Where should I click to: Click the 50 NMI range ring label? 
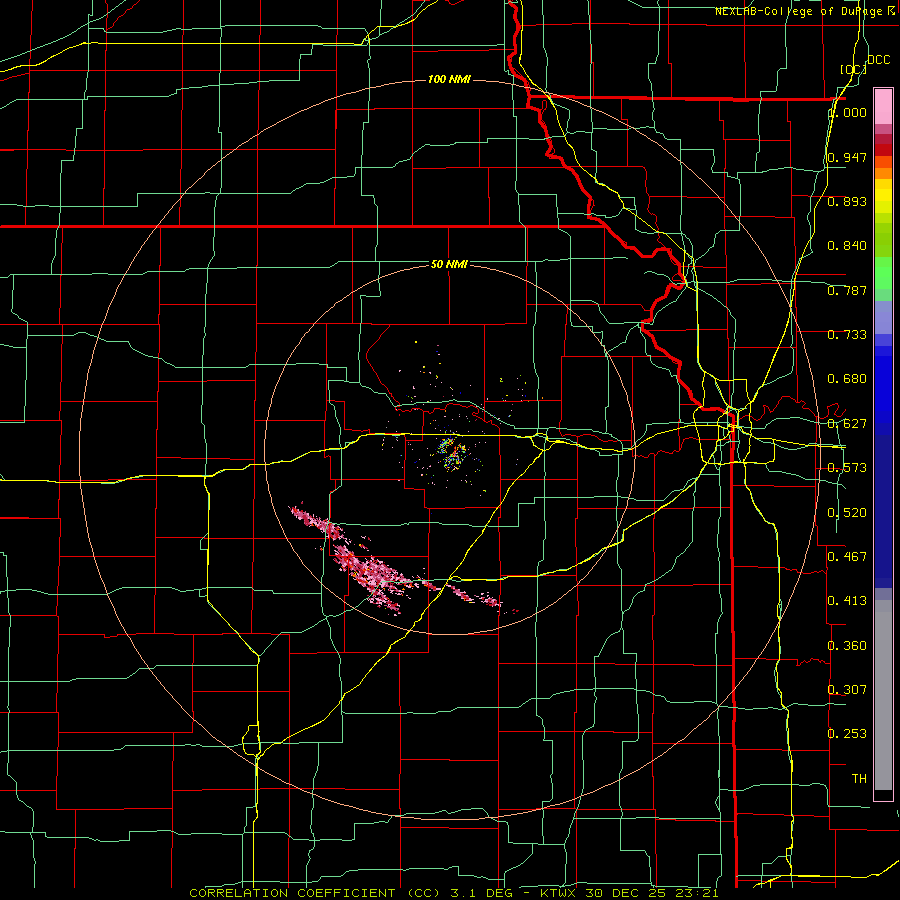449,264
